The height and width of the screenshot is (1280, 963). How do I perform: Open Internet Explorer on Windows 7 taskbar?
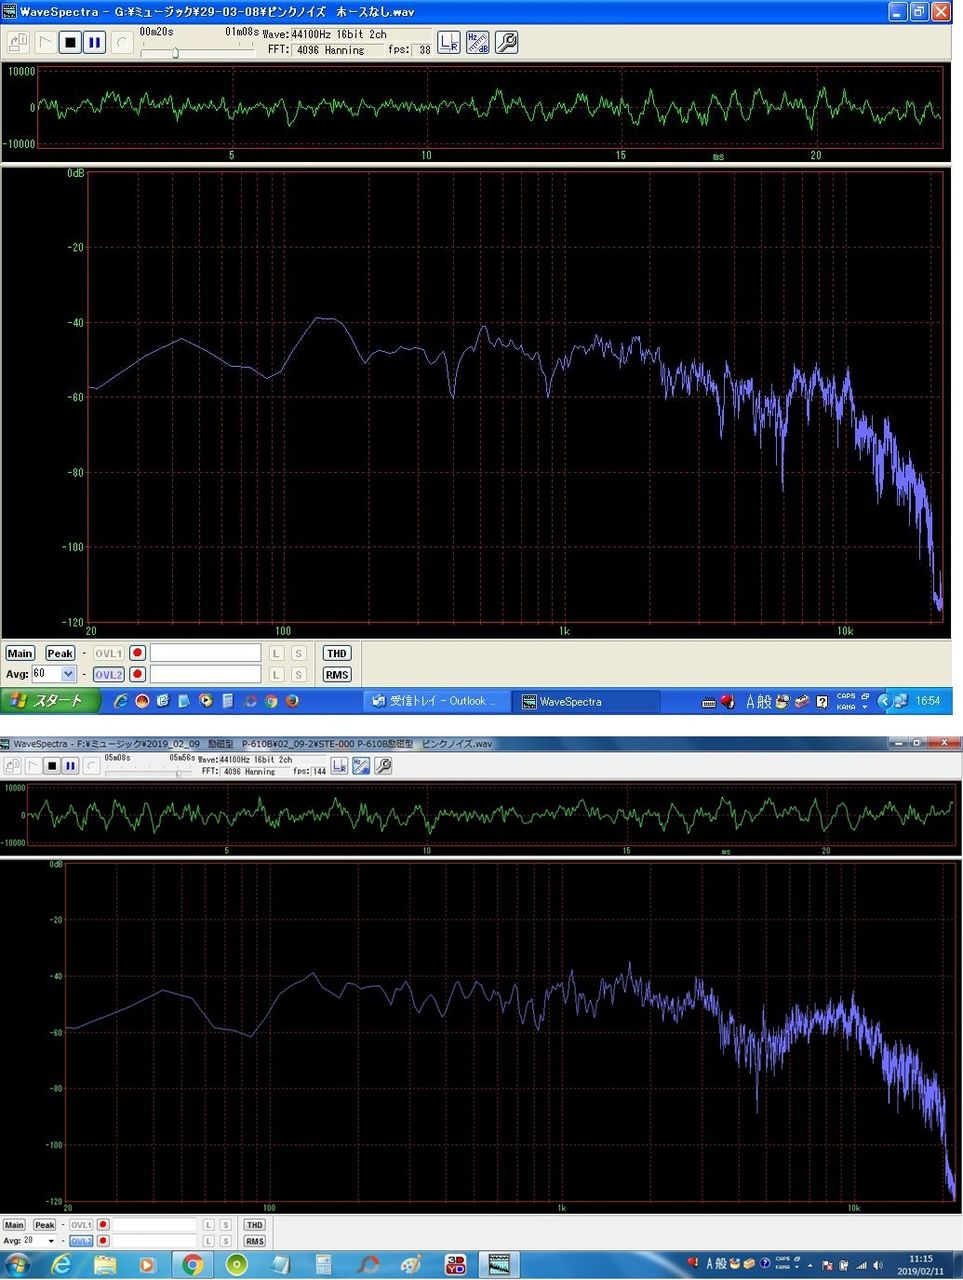click(x=62, y=1265)
